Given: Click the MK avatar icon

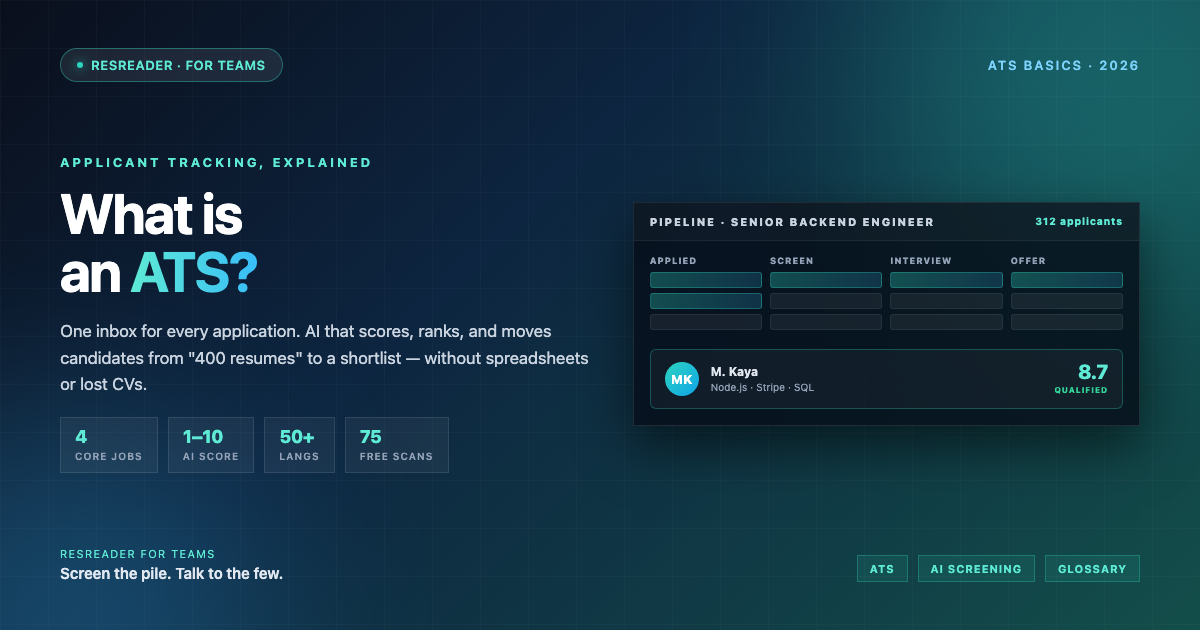Looking at the screenshot, I should tap(682, 379).
